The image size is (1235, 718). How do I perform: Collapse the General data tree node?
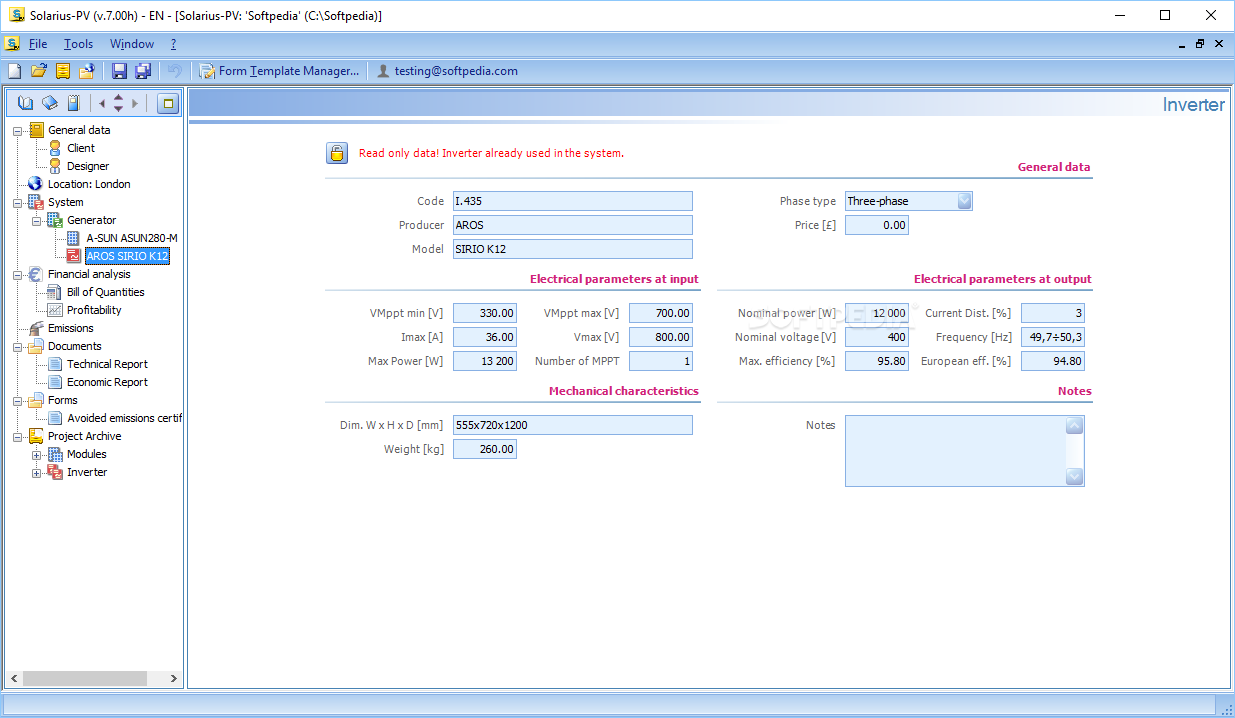(x=18, y=130)
